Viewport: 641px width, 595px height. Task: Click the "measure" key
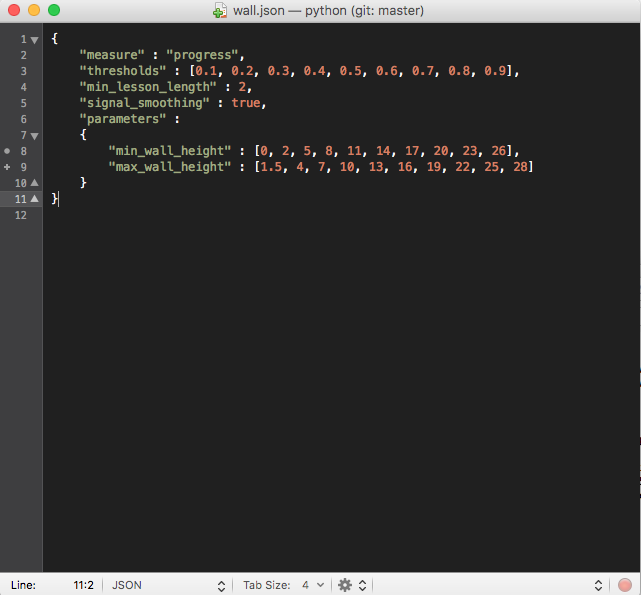pos(112,55)
